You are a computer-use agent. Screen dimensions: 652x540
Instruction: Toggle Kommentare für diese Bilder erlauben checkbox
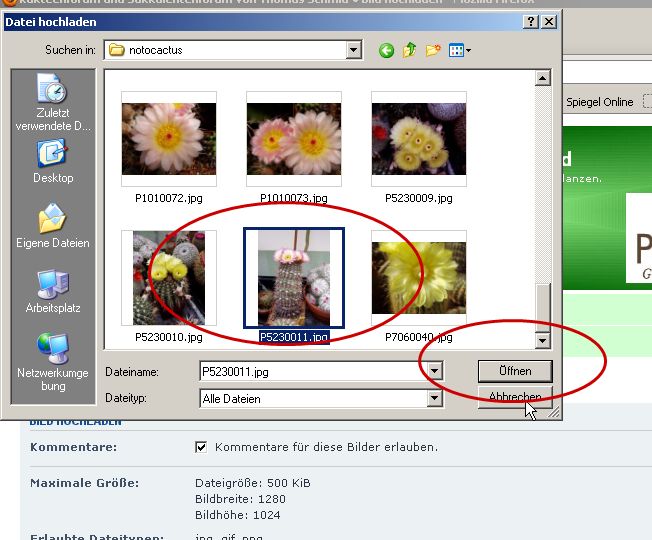coord(201,447)
